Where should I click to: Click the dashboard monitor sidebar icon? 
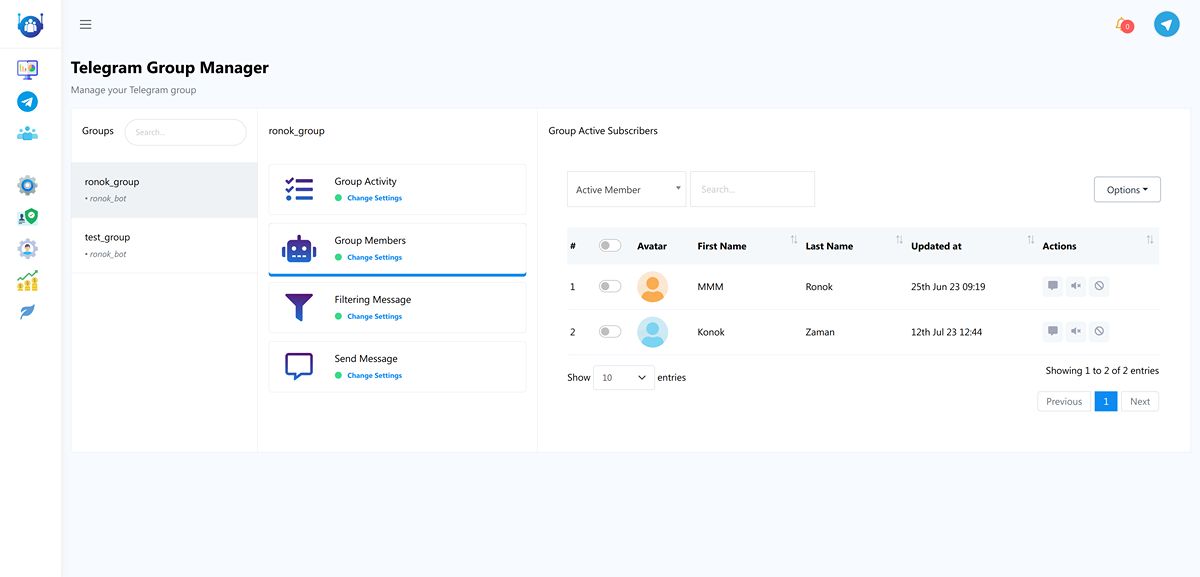[x=28, y=69]
